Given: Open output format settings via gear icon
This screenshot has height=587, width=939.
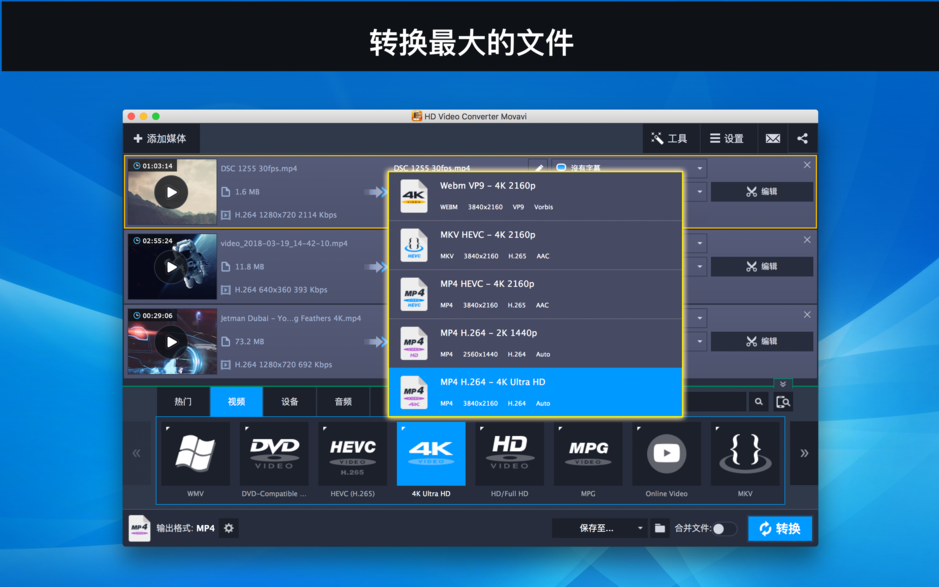Looking at the screenshot, I should pos(228,528).
